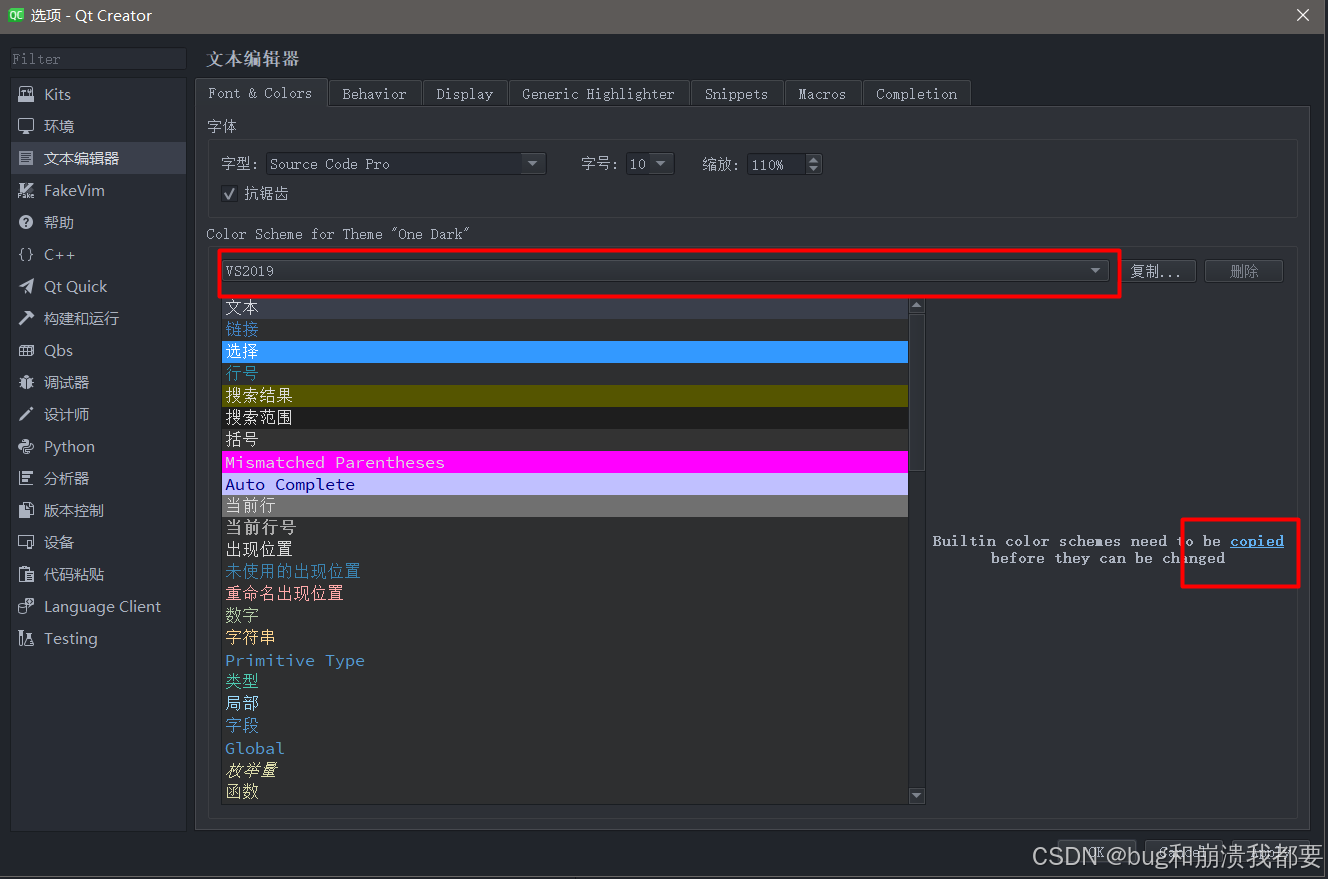
Task: Open the 分析器 chart icon
Action: click(26, 478)
